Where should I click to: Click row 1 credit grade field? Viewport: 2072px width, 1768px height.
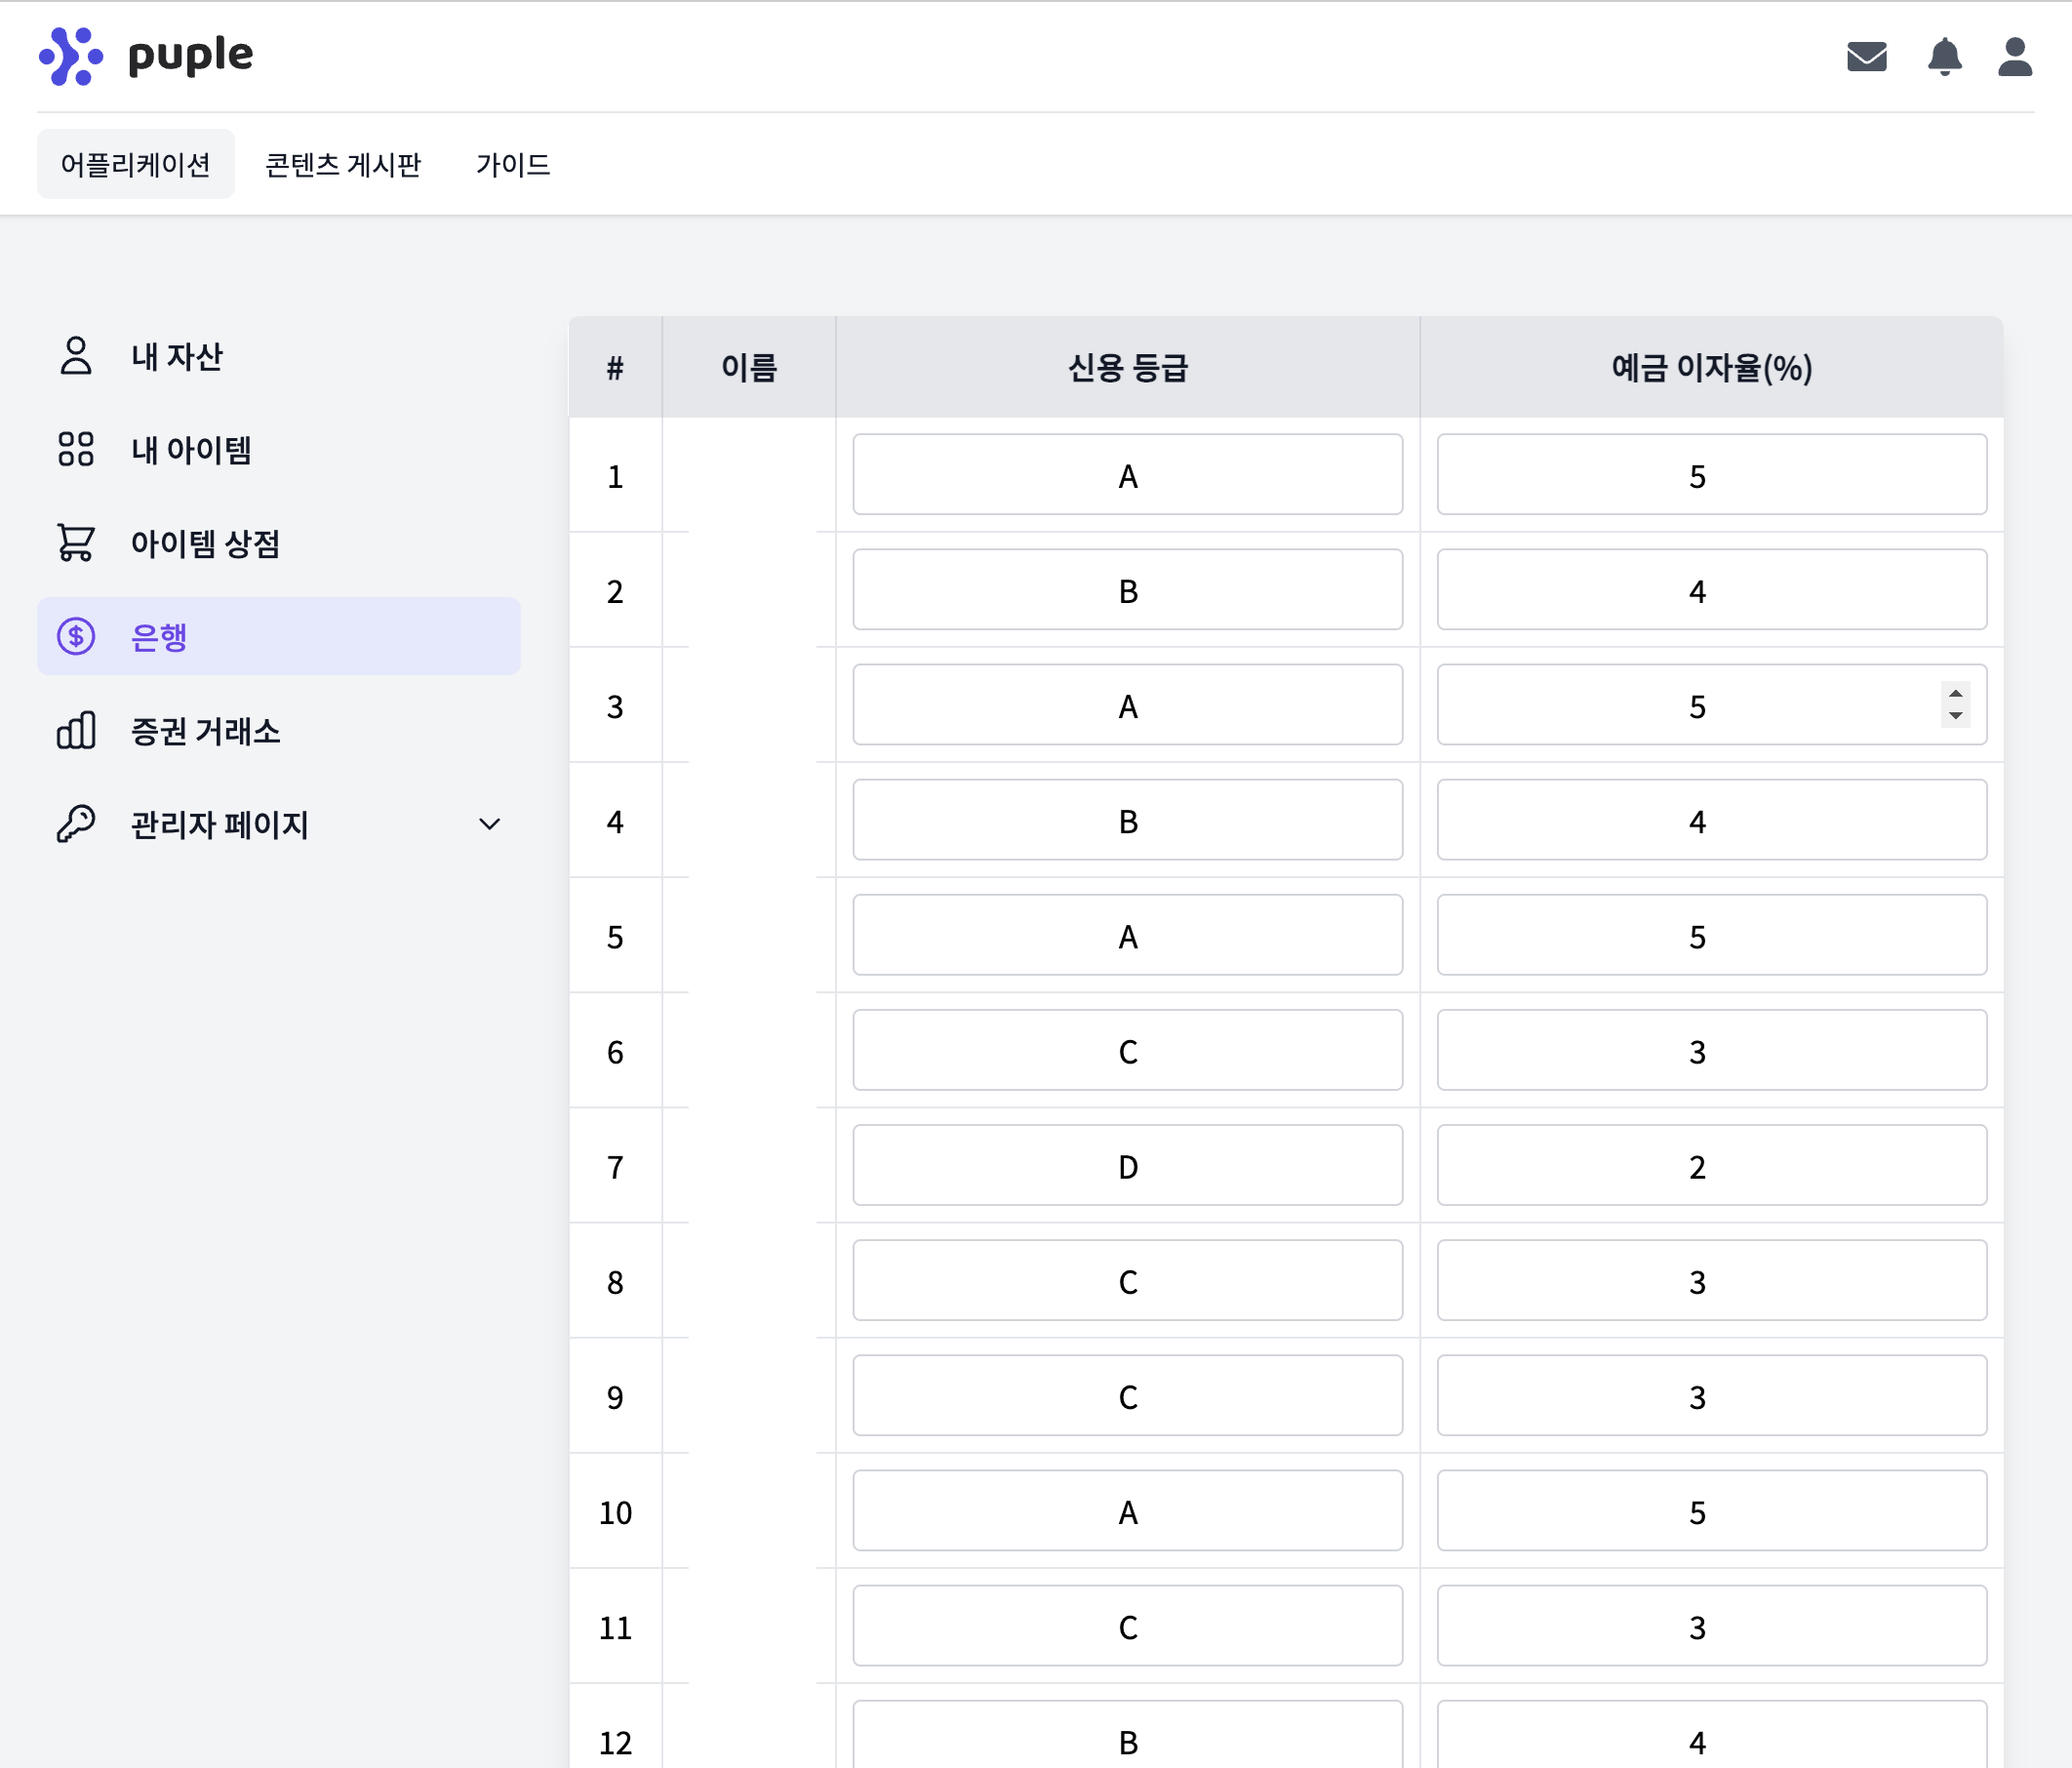point(1127,475)
